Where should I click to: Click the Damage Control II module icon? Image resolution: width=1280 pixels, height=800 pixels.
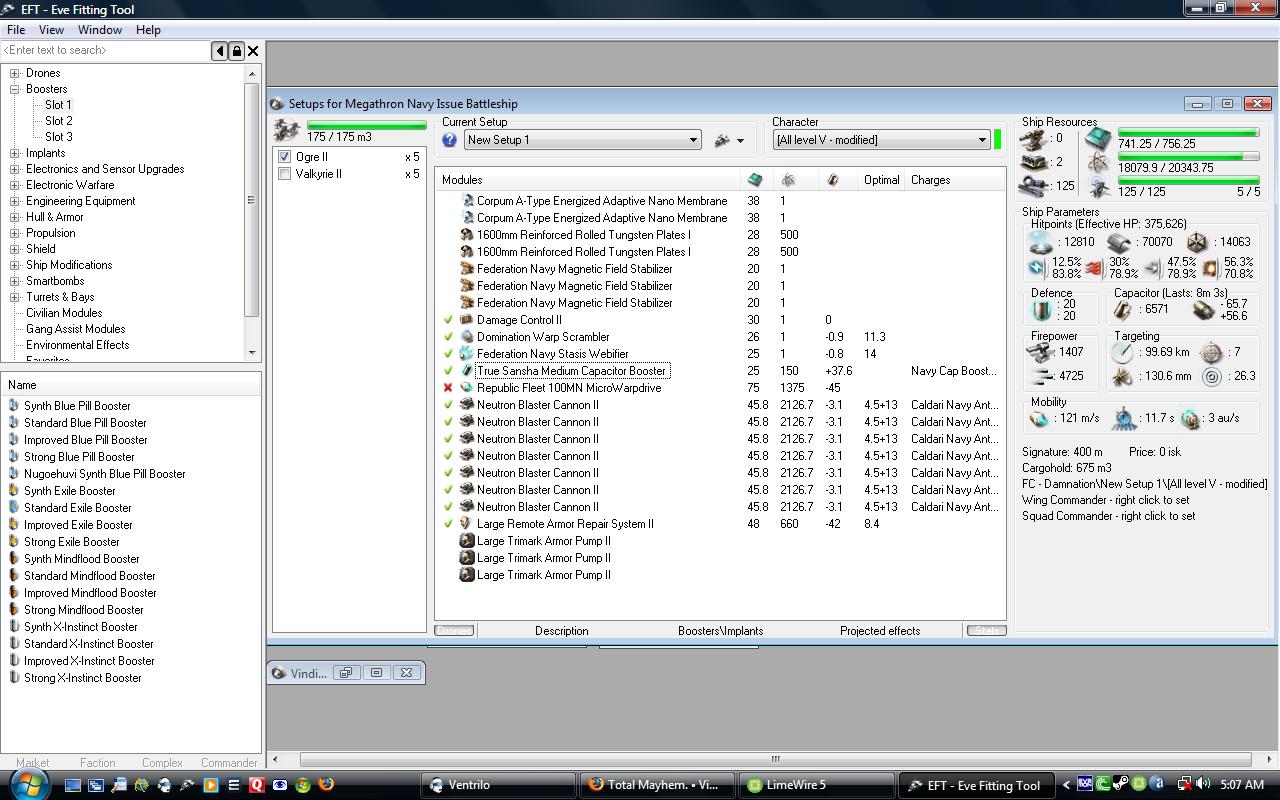(466, 320)
